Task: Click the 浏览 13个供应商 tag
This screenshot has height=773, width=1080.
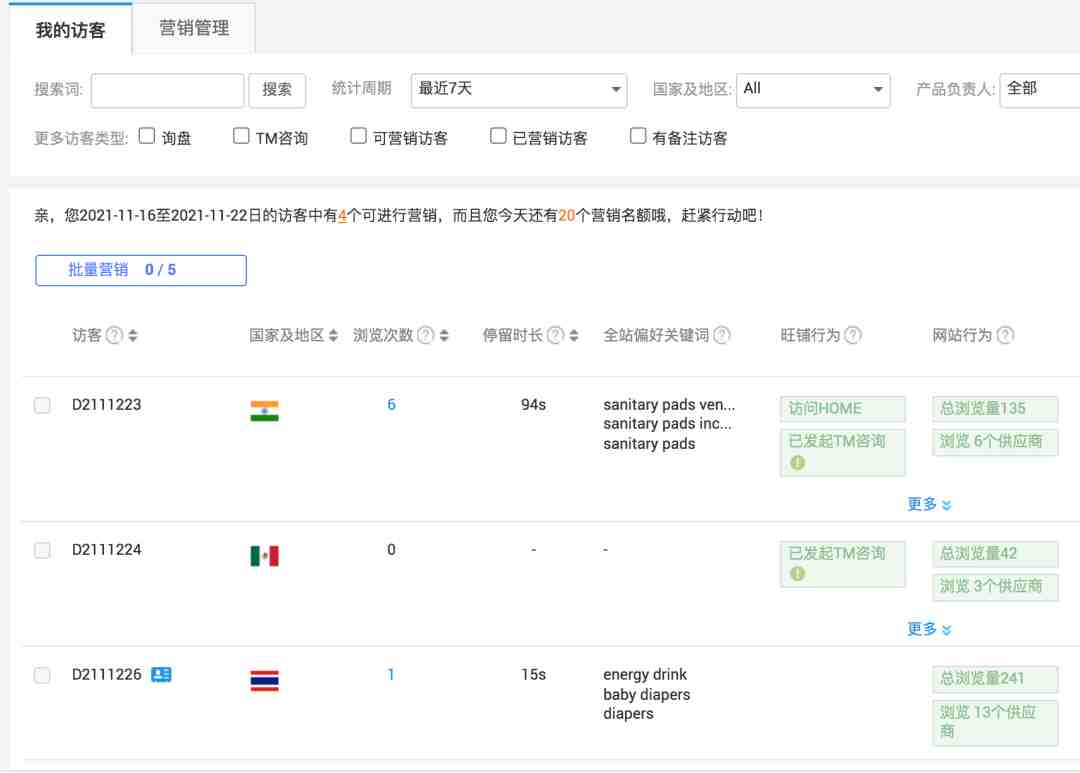Action: 995,722
